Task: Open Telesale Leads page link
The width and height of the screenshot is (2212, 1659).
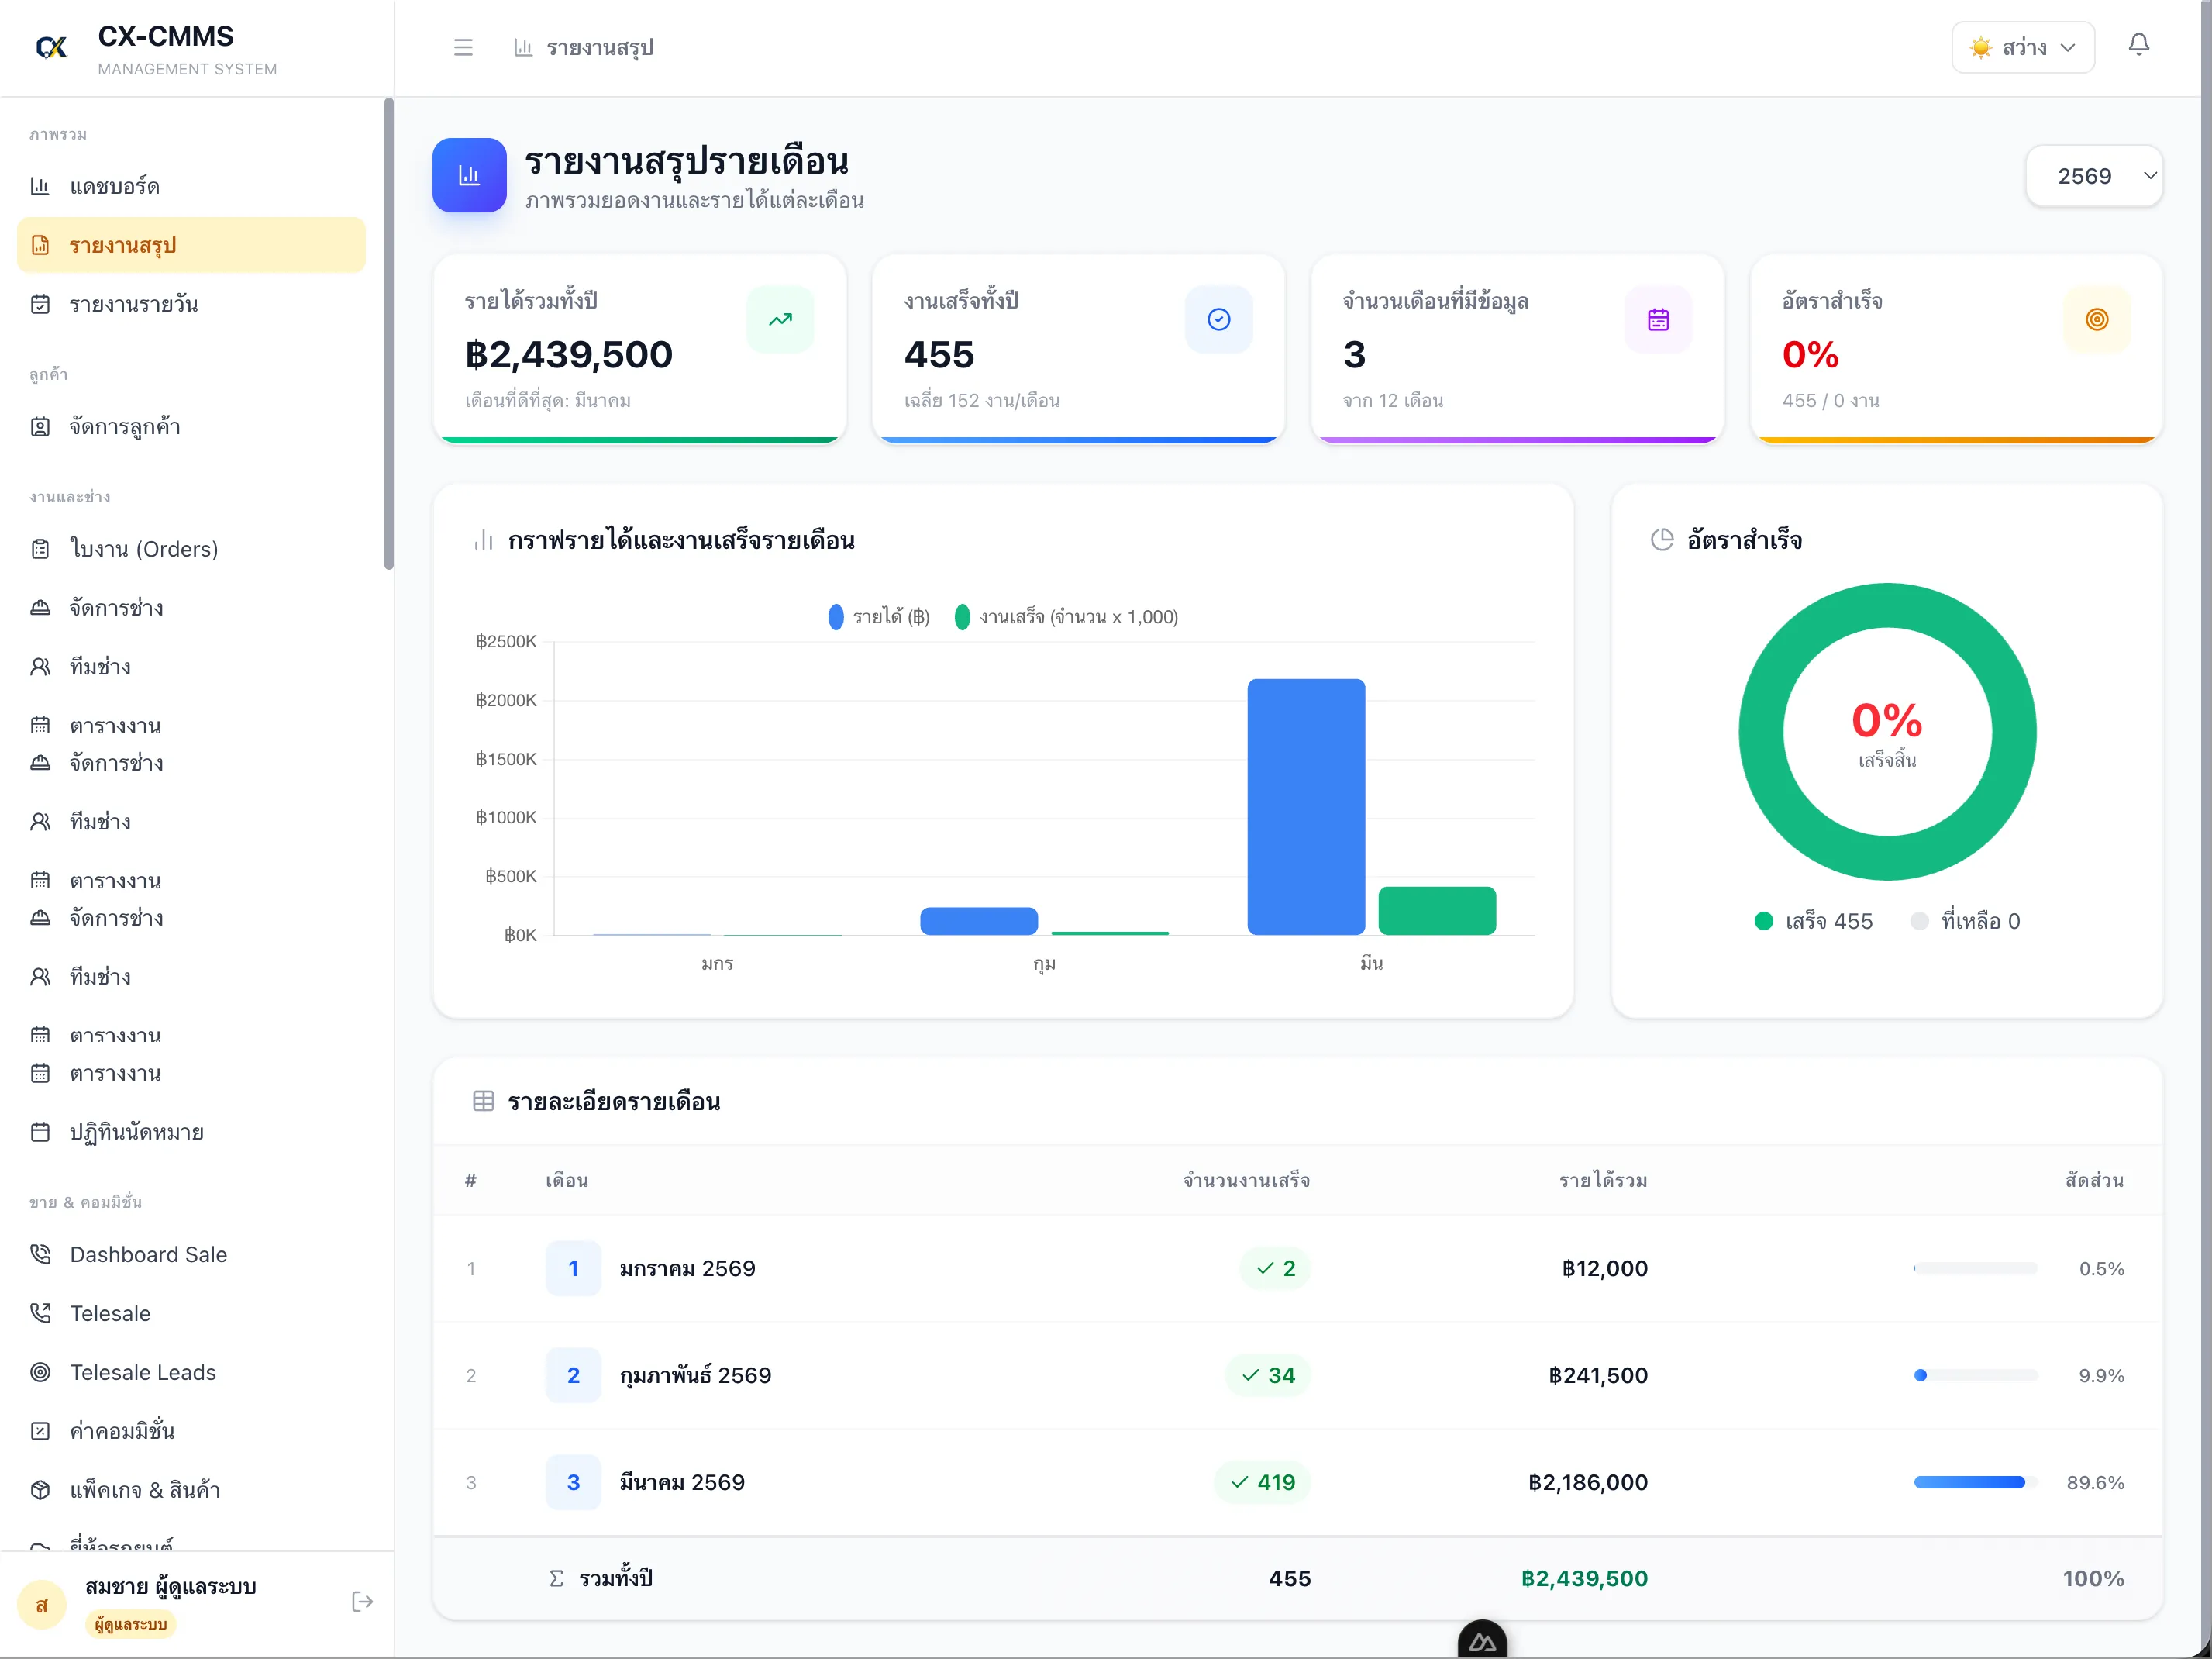Action: point(142,1372)
